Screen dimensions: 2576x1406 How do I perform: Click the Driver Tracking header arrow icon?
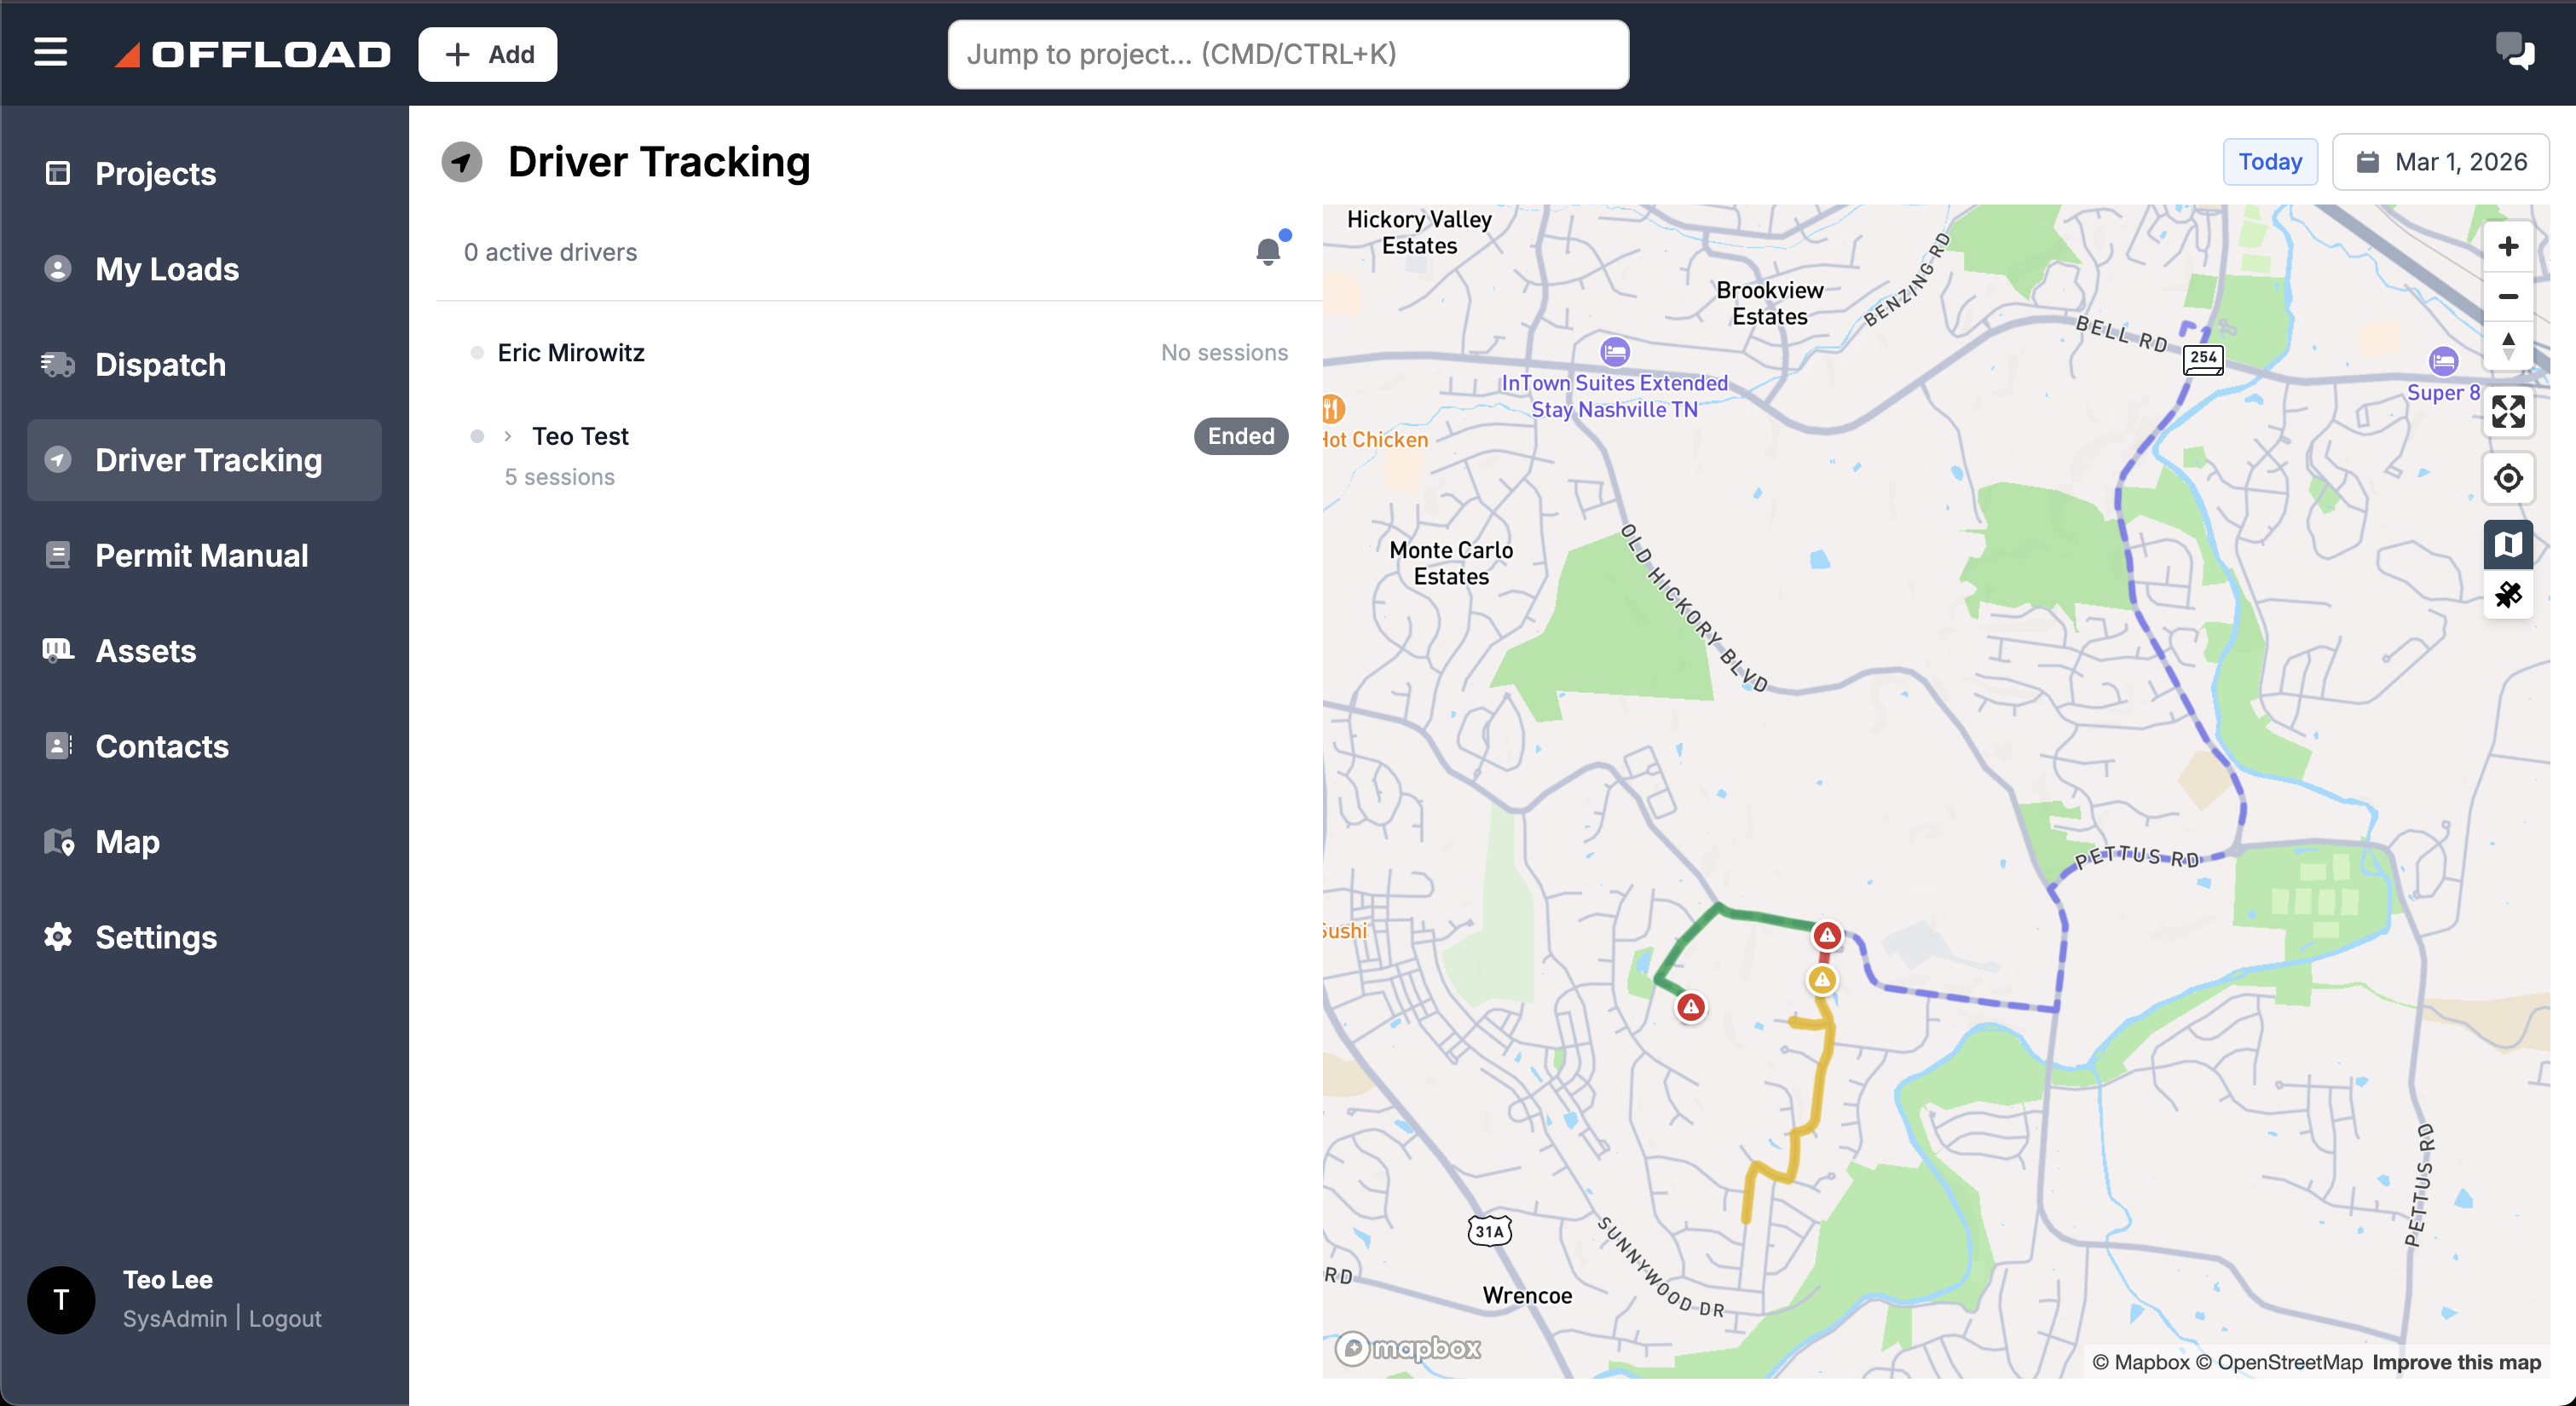[462, 162]
